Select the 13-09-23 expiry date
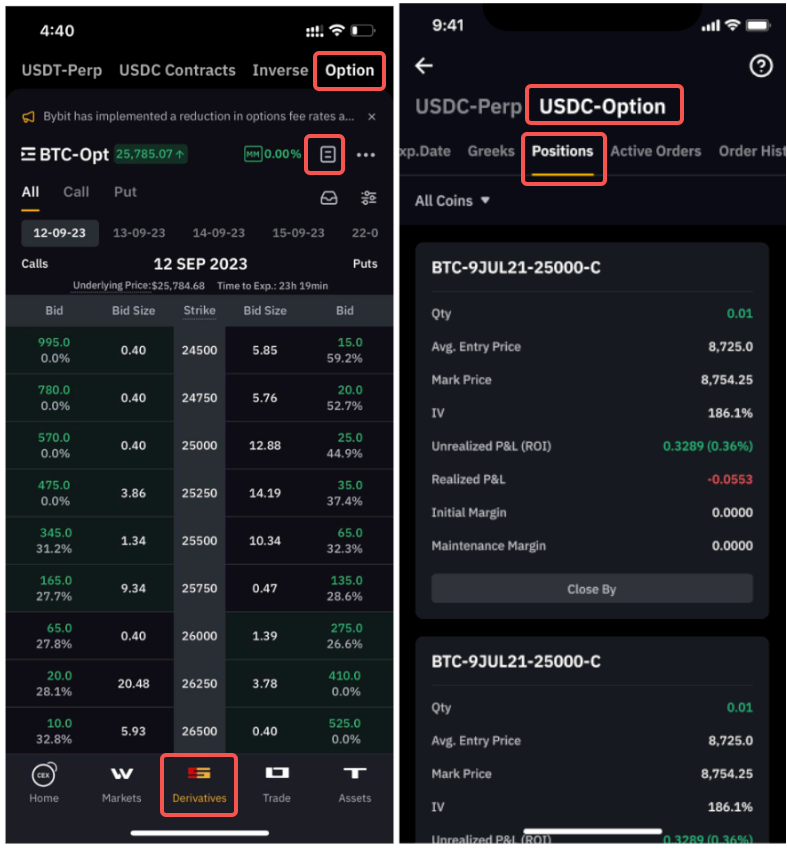787x852 pixels. [x=139, y=232]
